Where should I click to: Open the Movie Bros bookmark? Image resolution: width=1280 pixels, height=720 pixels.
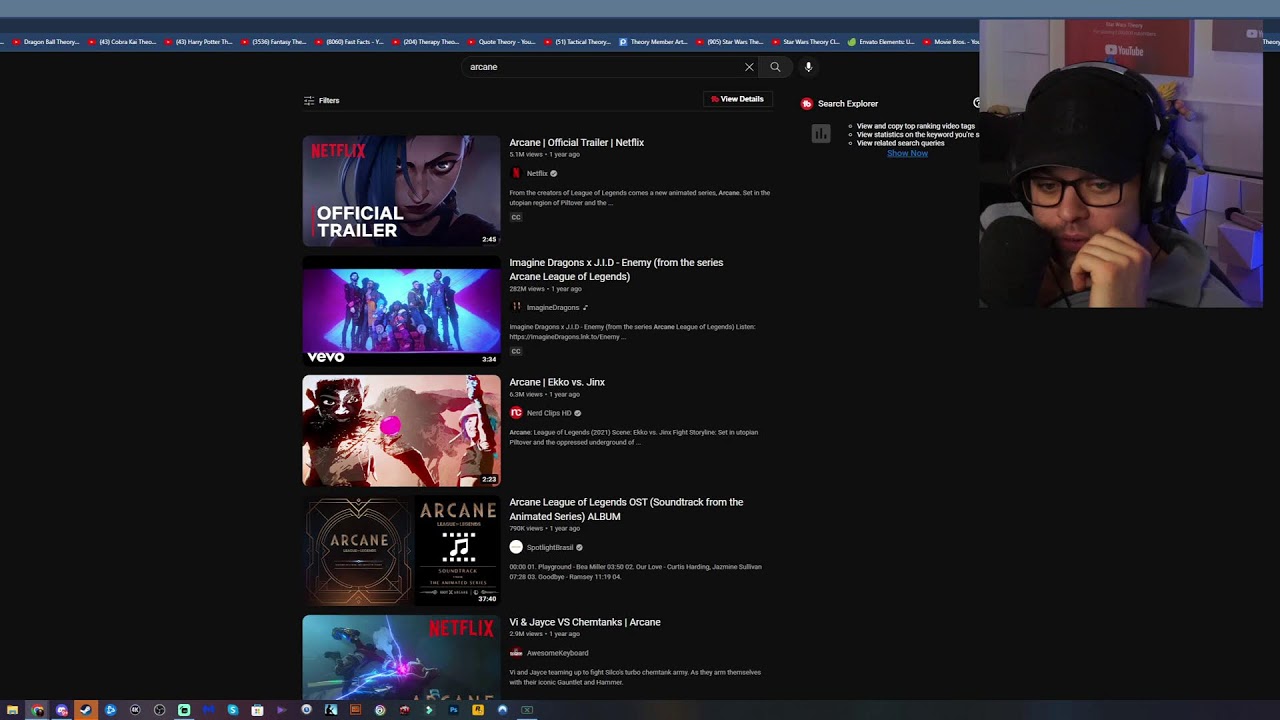tap(952, 42)
